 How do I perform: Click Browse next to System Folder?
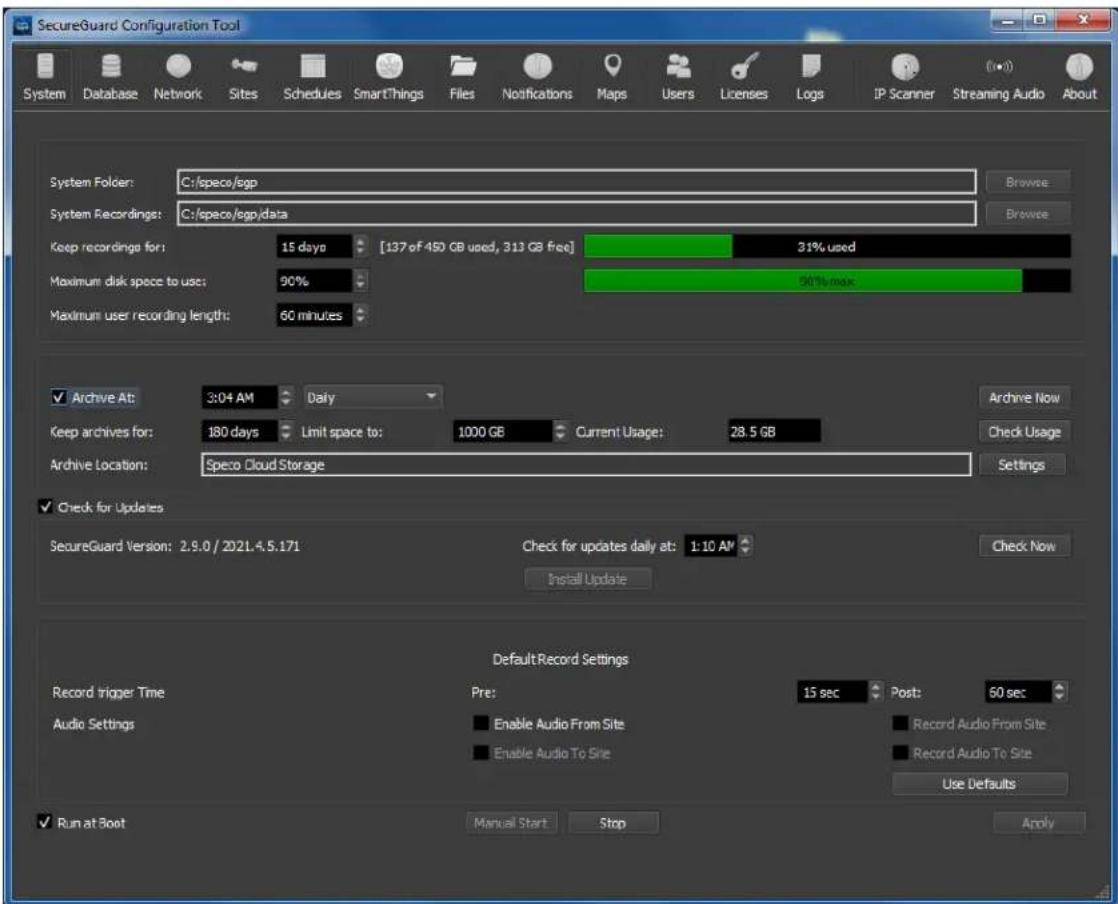click(x=1027, y=182)
